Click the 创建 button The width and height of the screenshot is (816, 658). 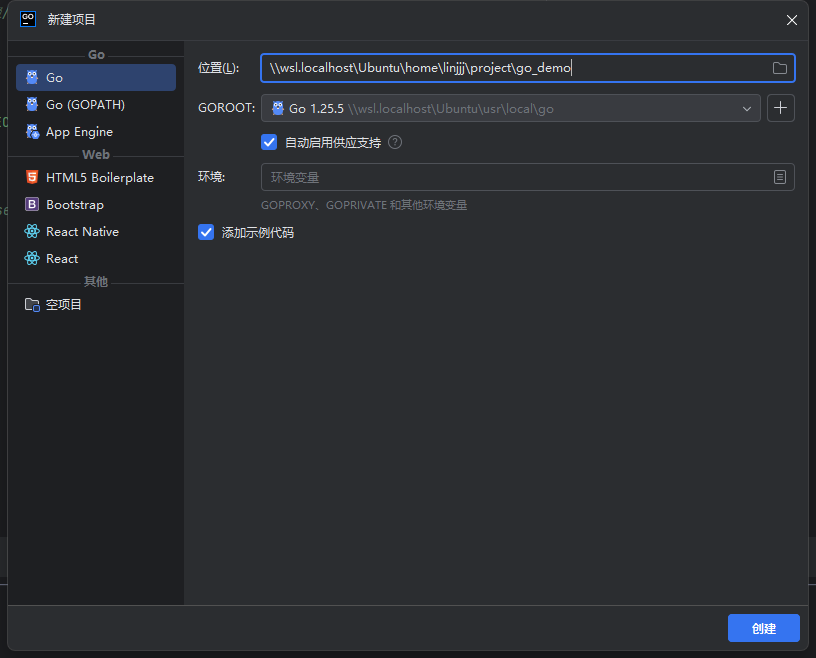pos(763,628)
